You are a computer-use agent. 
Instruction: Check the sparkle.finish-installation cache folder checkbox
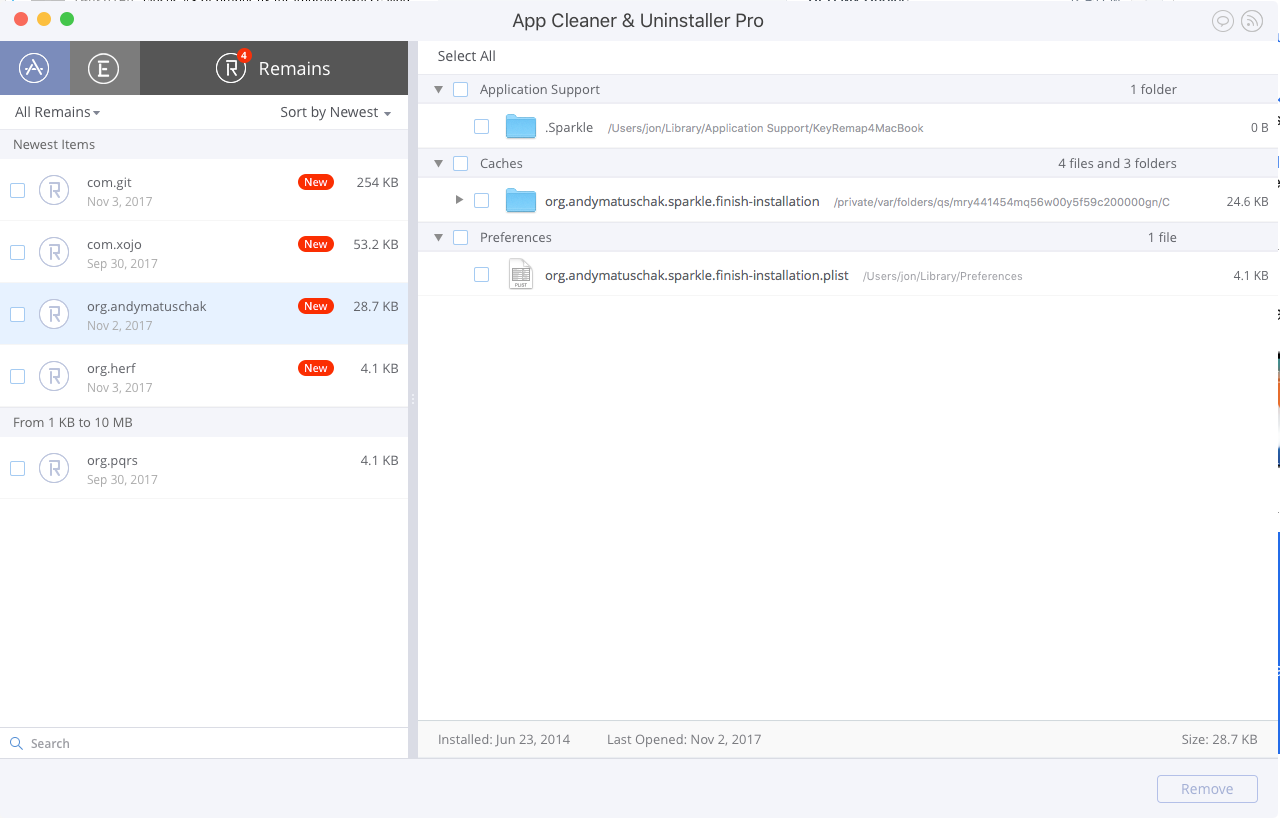[481, 201]
